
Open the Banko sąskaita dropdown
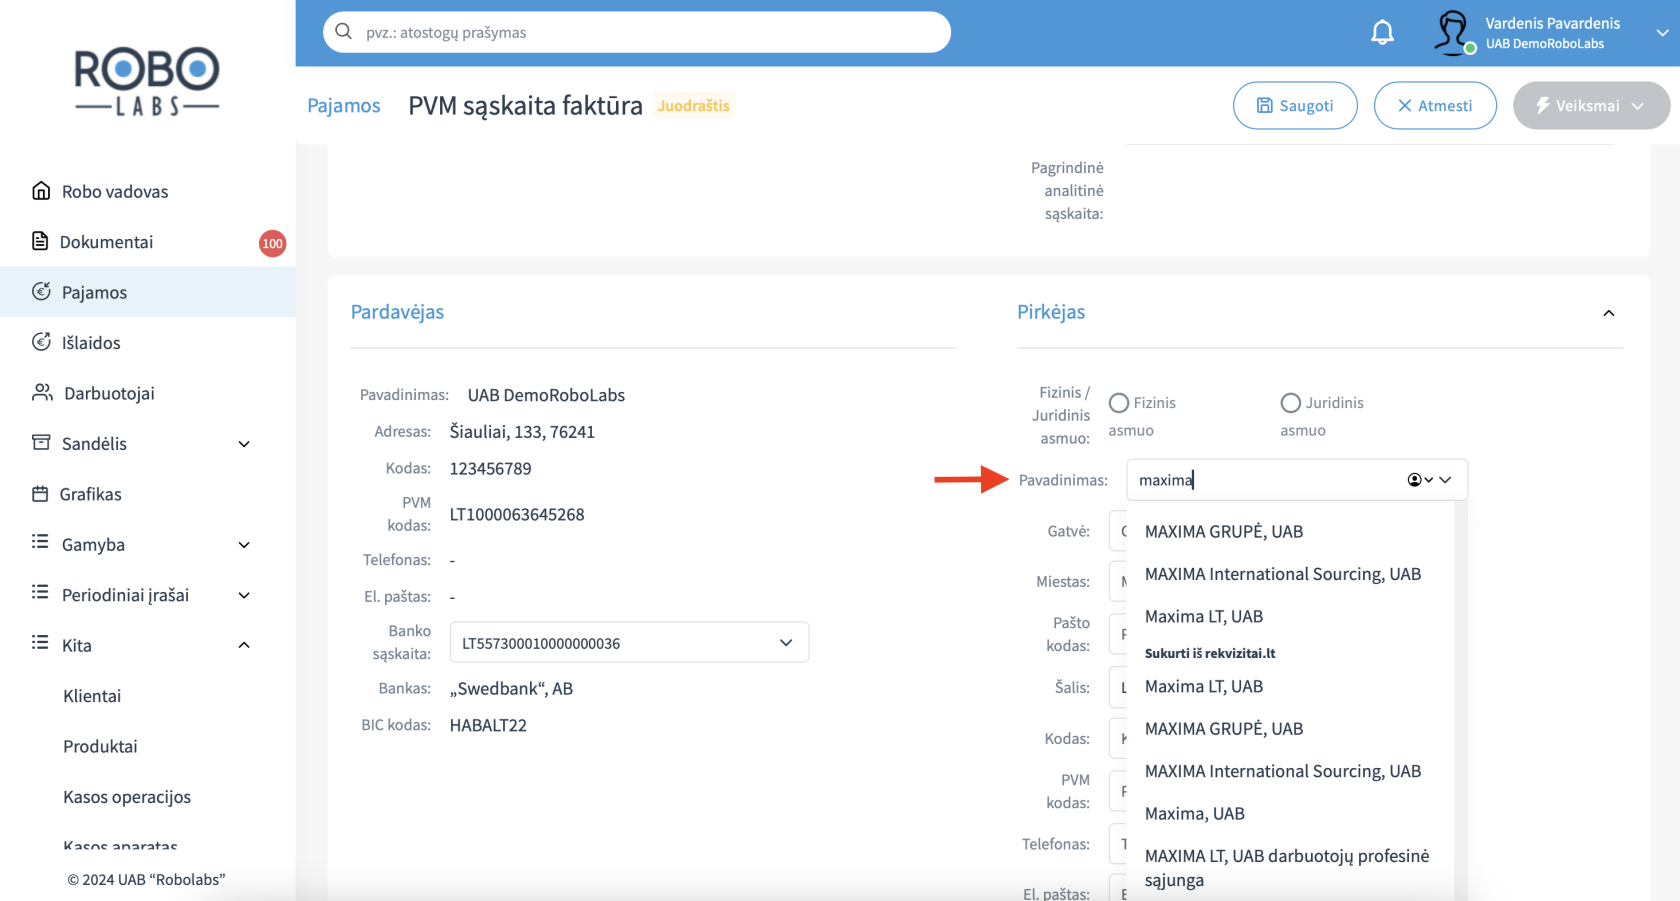[629, 643]
